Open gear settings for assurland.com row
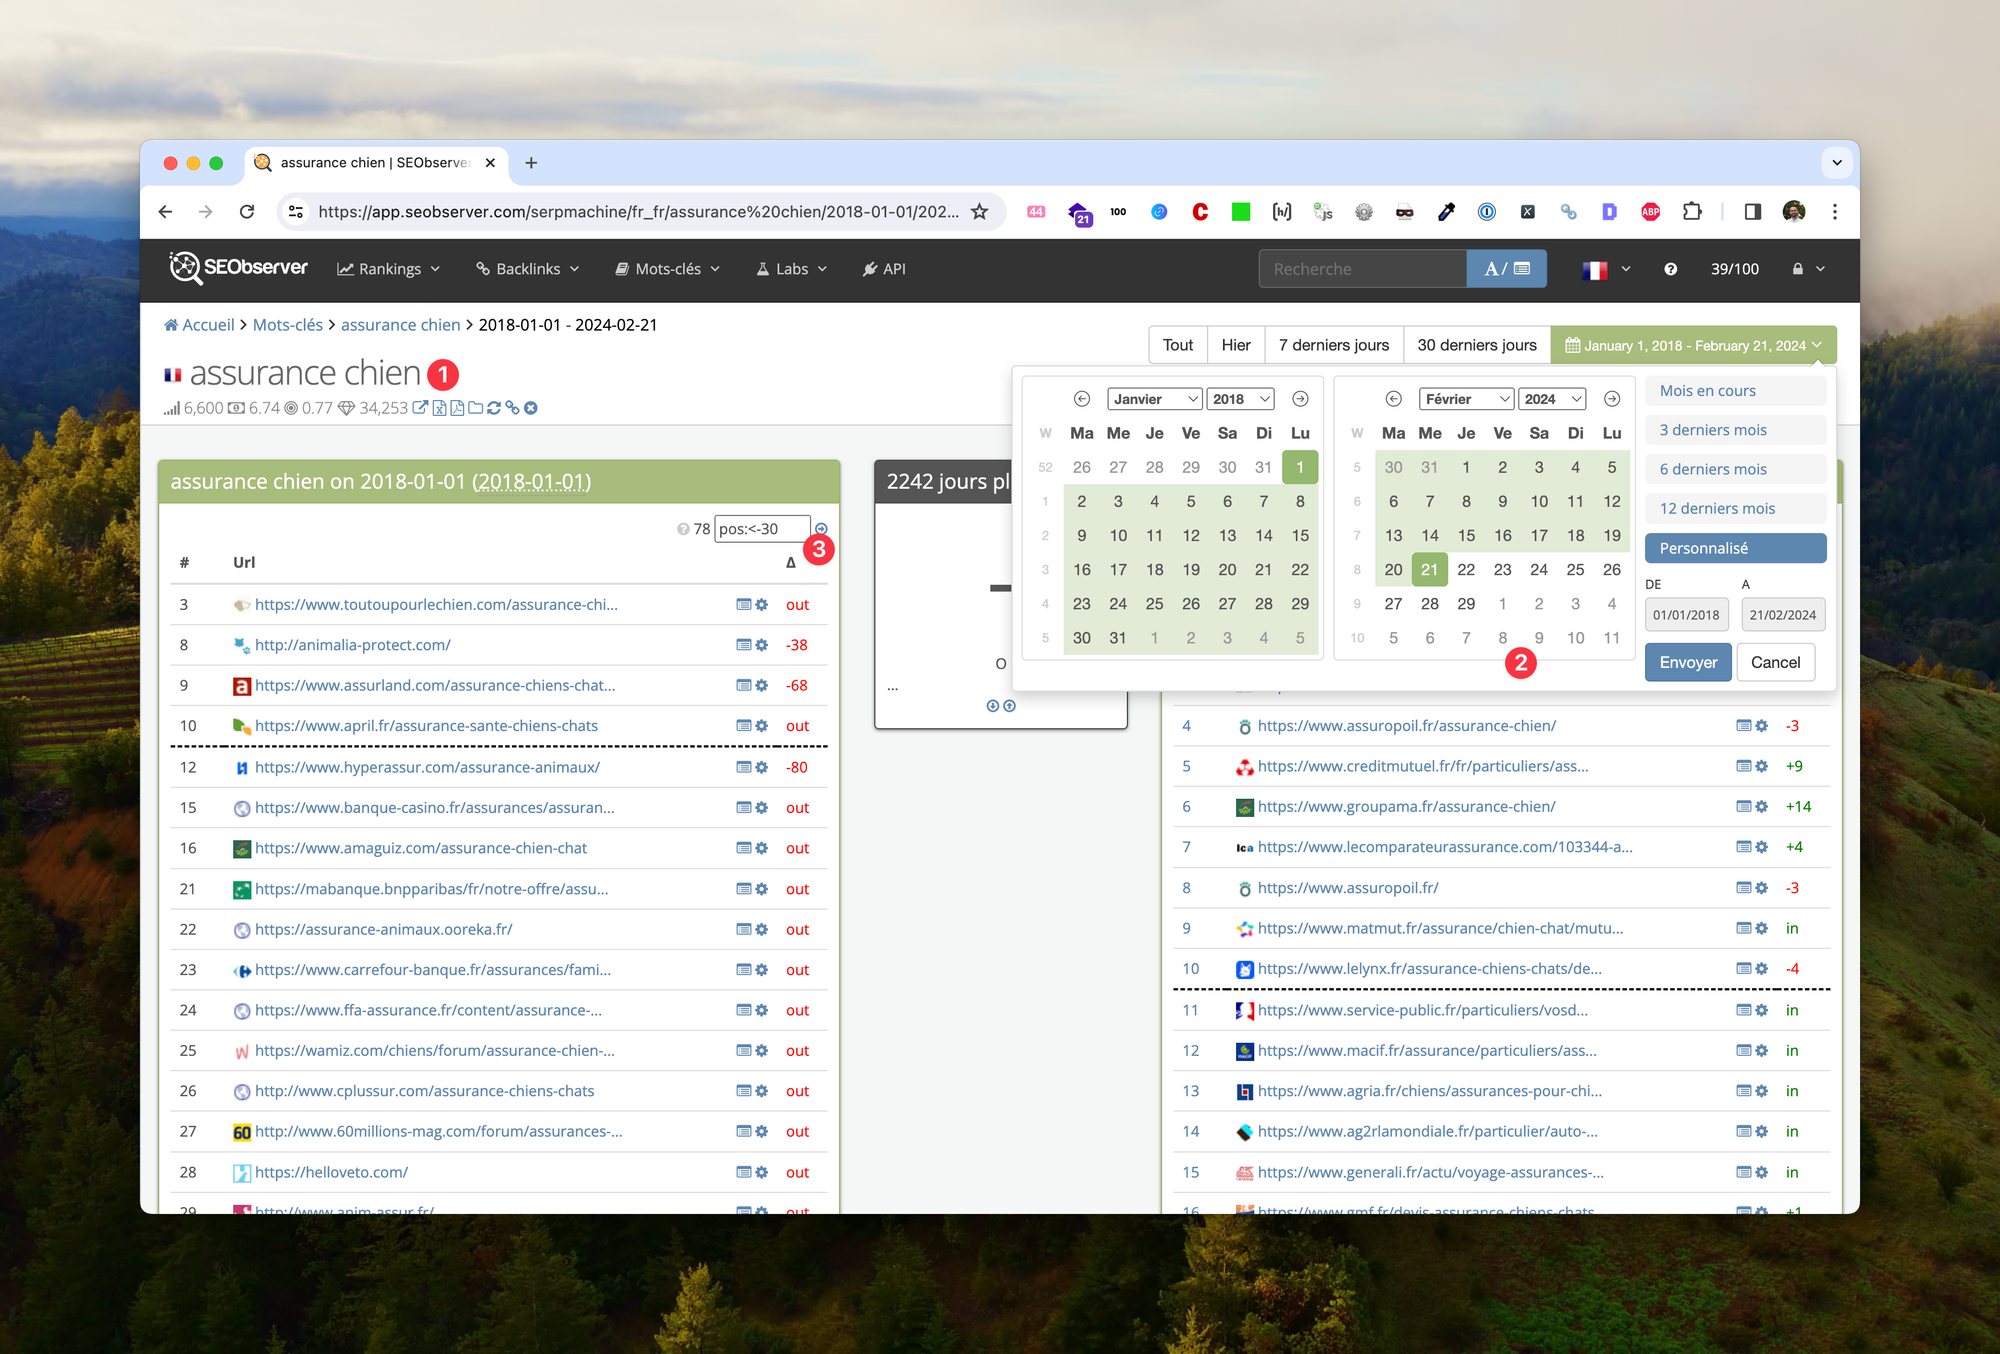Viewport: 2000px width, 1354px height. click(x=762, y=686)
